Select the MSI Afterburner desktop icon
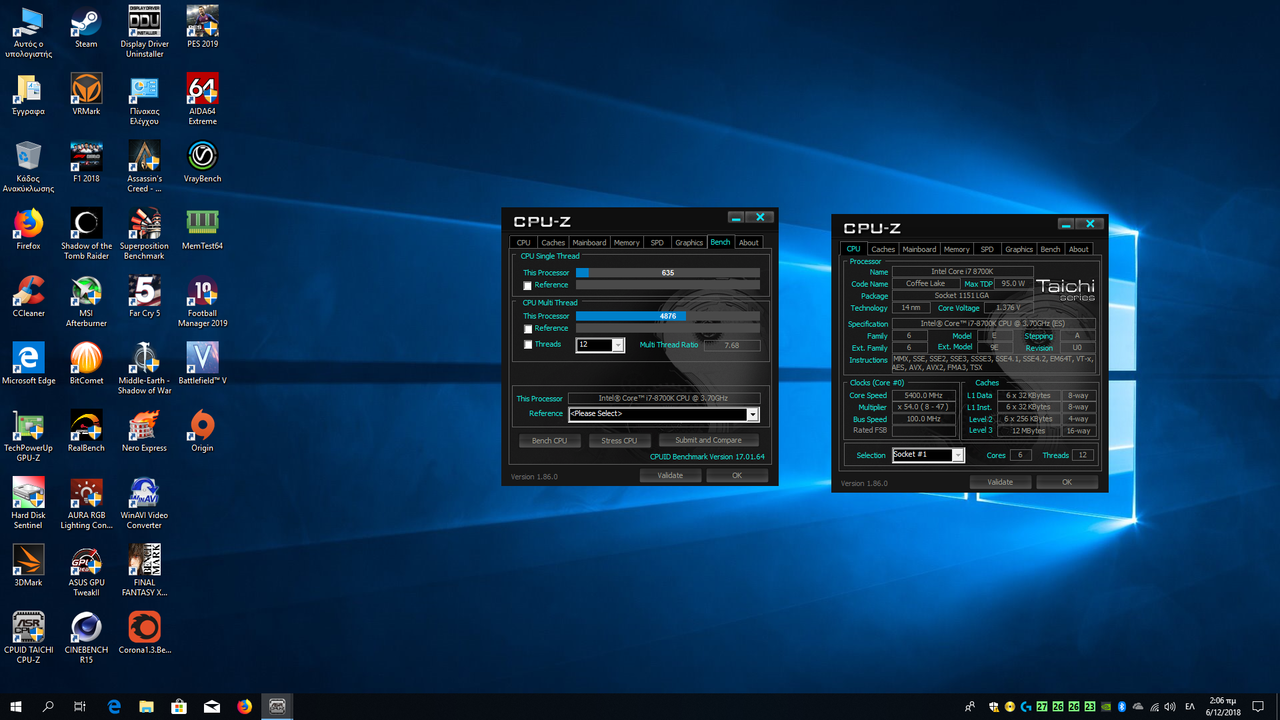1280x720 pixels. [x=86, y=300]
